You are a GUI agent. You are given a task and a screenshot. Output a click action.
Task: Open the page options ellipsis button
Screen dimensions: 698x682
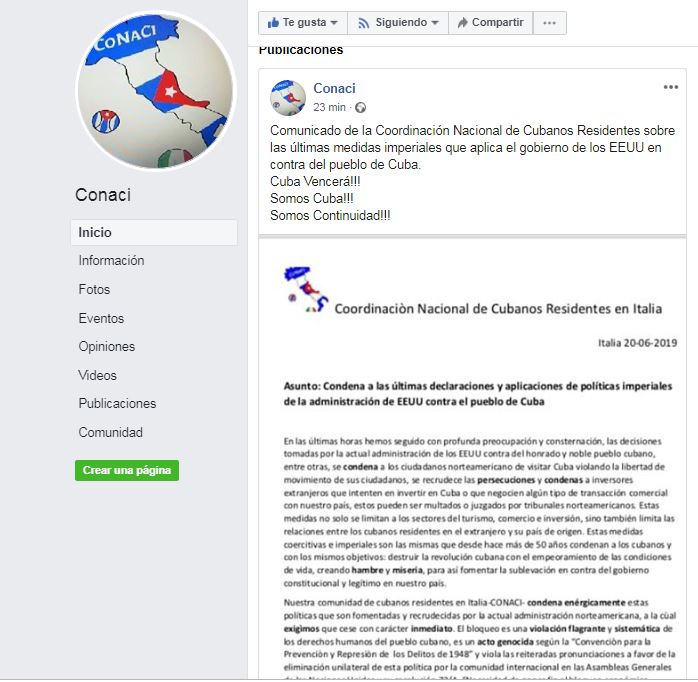549,23
